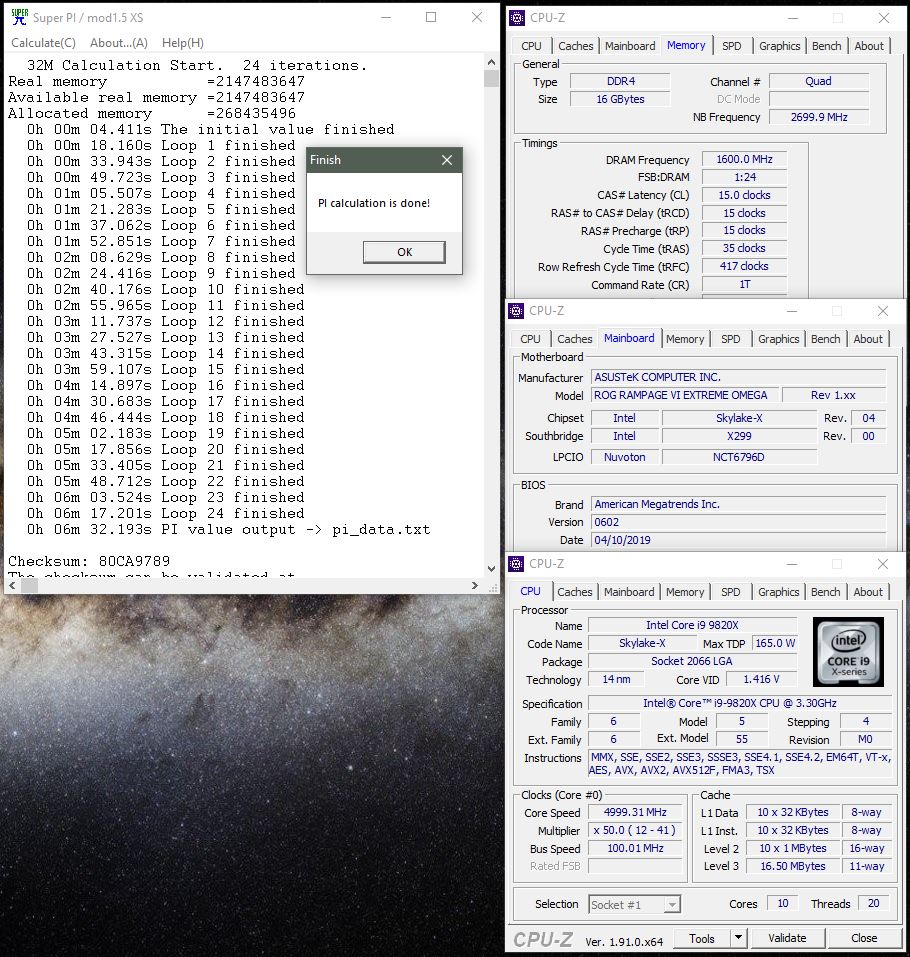Open CPU tab in Memory CPU-Z window
The width and height of the screenshot is (910, 957).
(531, 46)
